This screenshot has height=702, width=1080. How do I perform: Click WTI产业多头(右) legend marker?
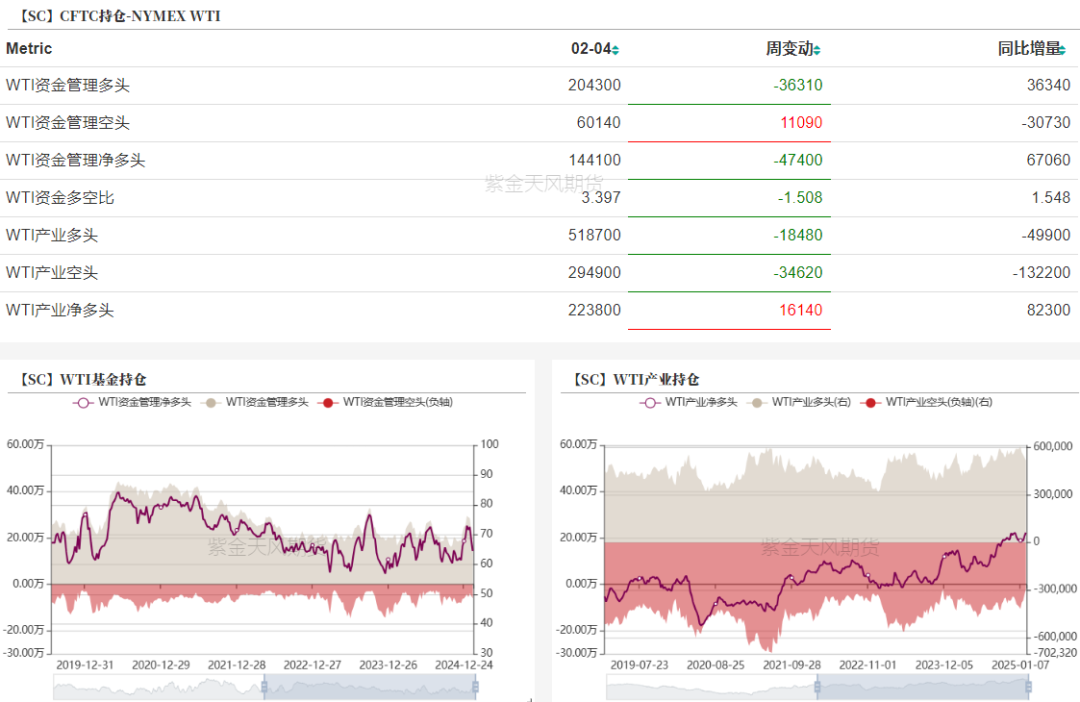pyautogui.click(x=759, y=402)
